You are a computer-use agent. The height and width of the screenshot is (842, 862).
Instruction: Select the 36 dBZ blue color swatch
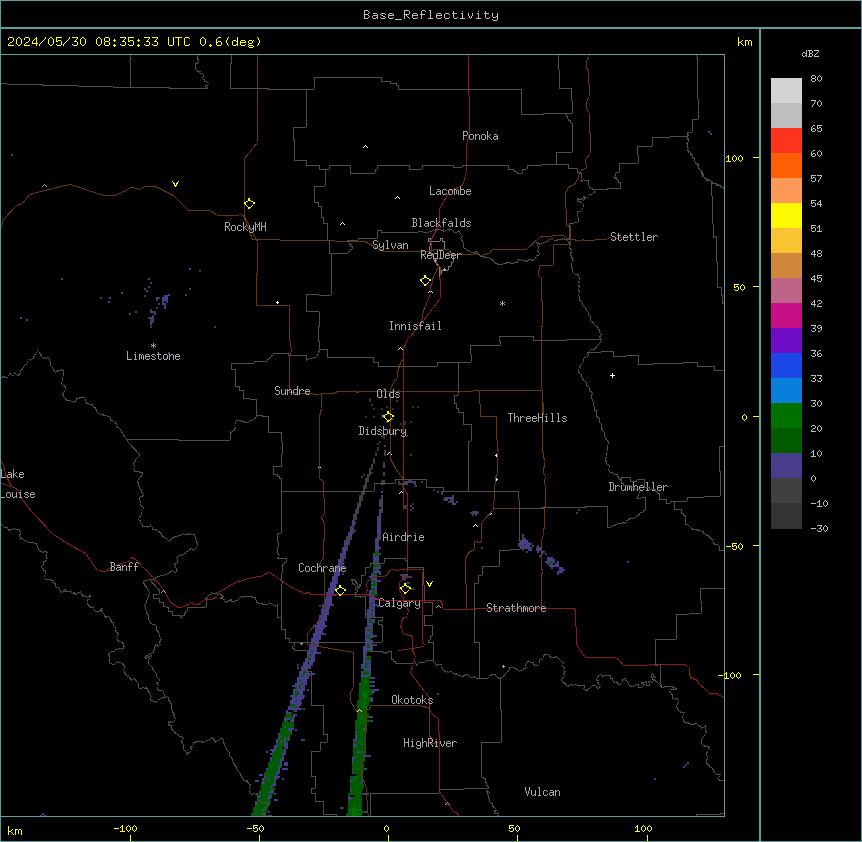(x=786, y=365)
